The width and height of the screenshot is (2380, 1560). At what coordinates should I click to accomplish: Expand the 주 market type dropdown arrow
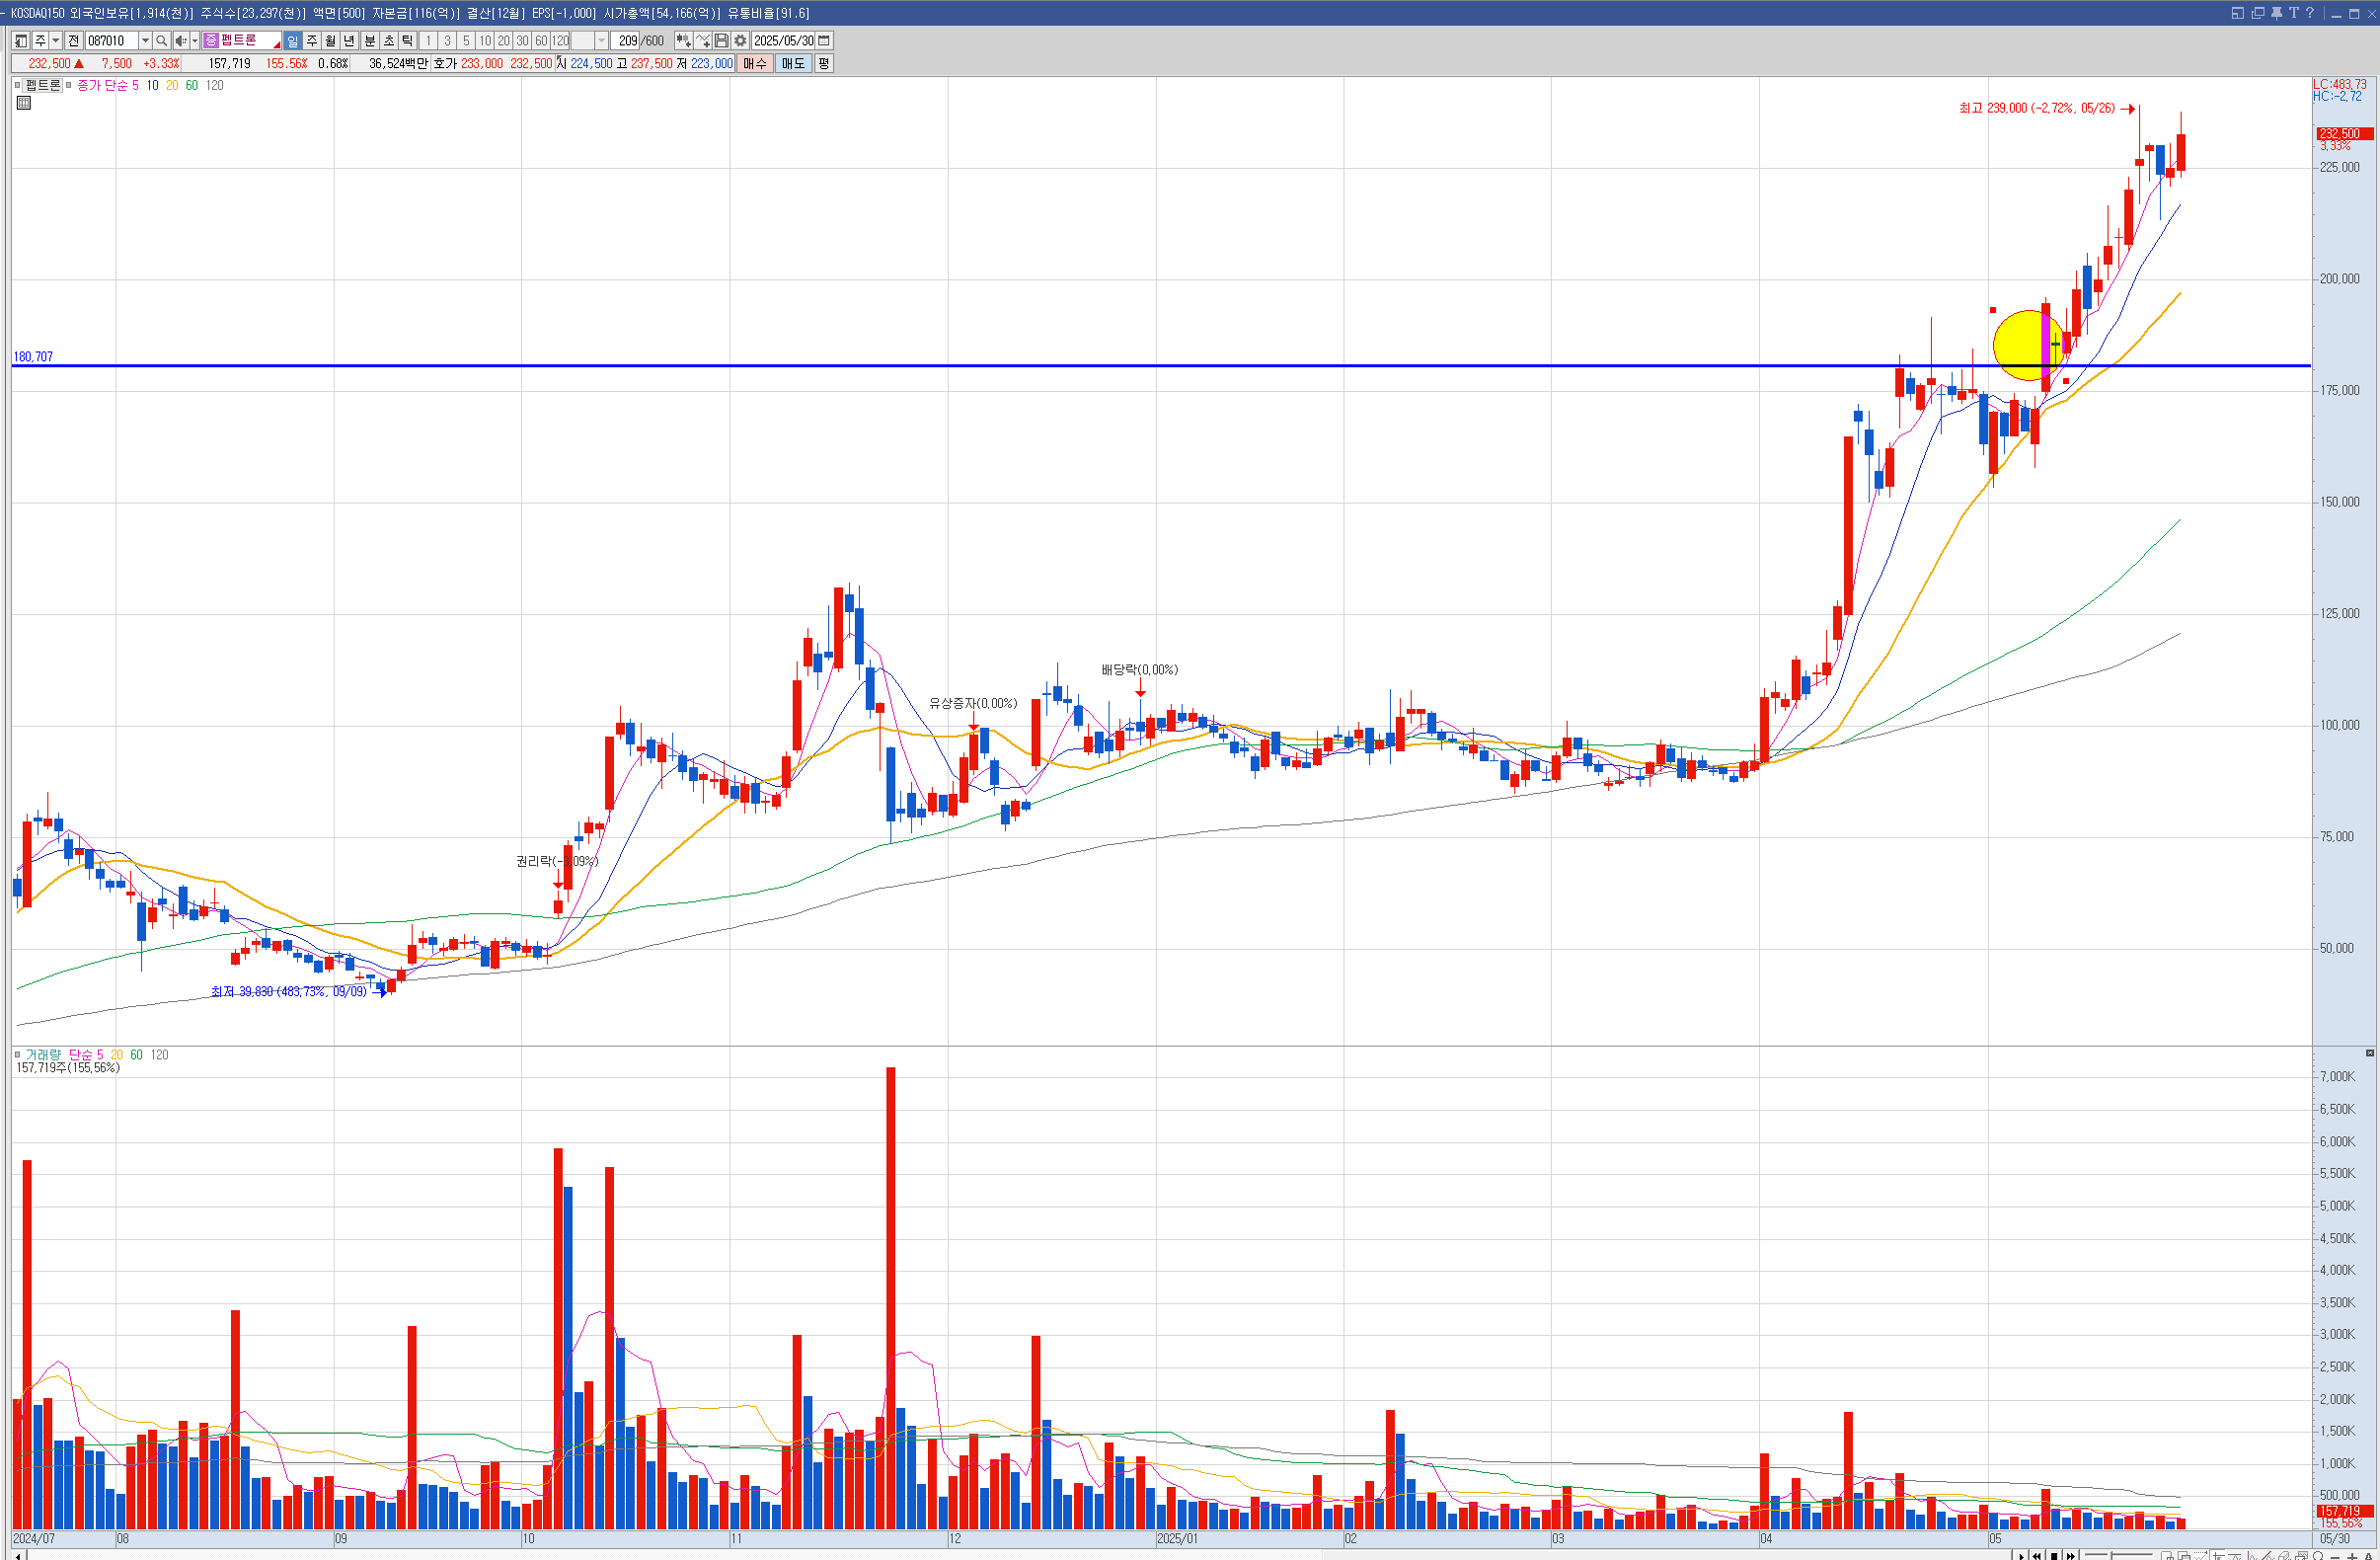56,41
